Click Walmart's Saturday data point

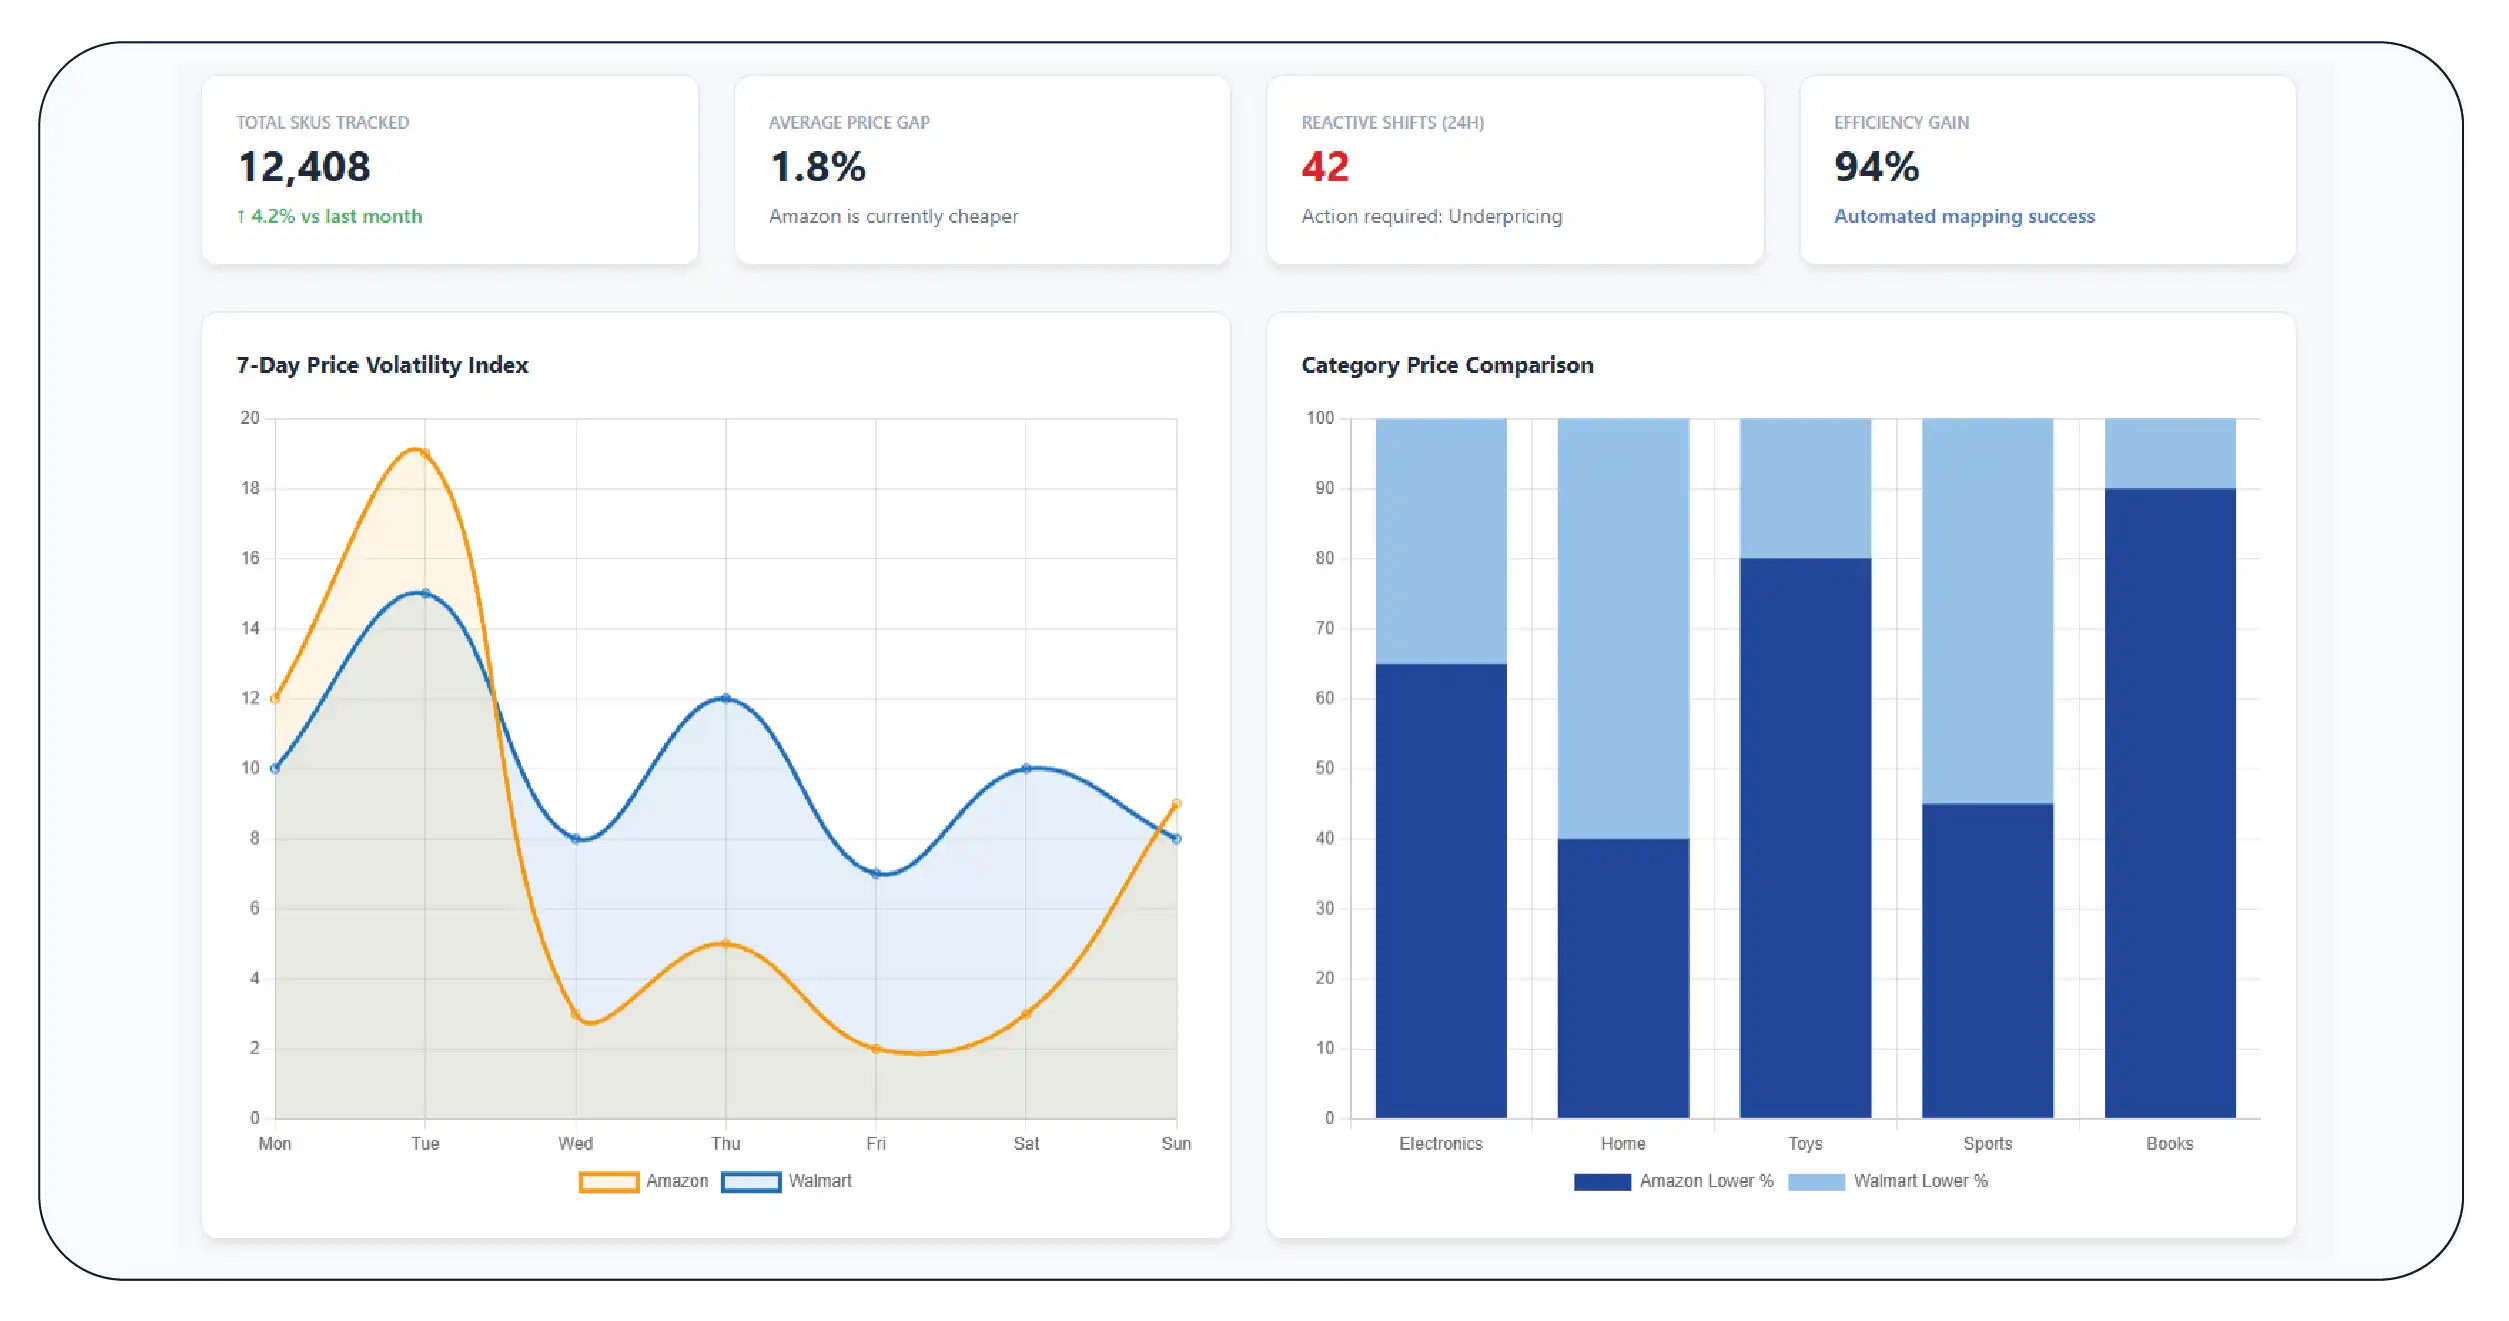[1026, 768]
